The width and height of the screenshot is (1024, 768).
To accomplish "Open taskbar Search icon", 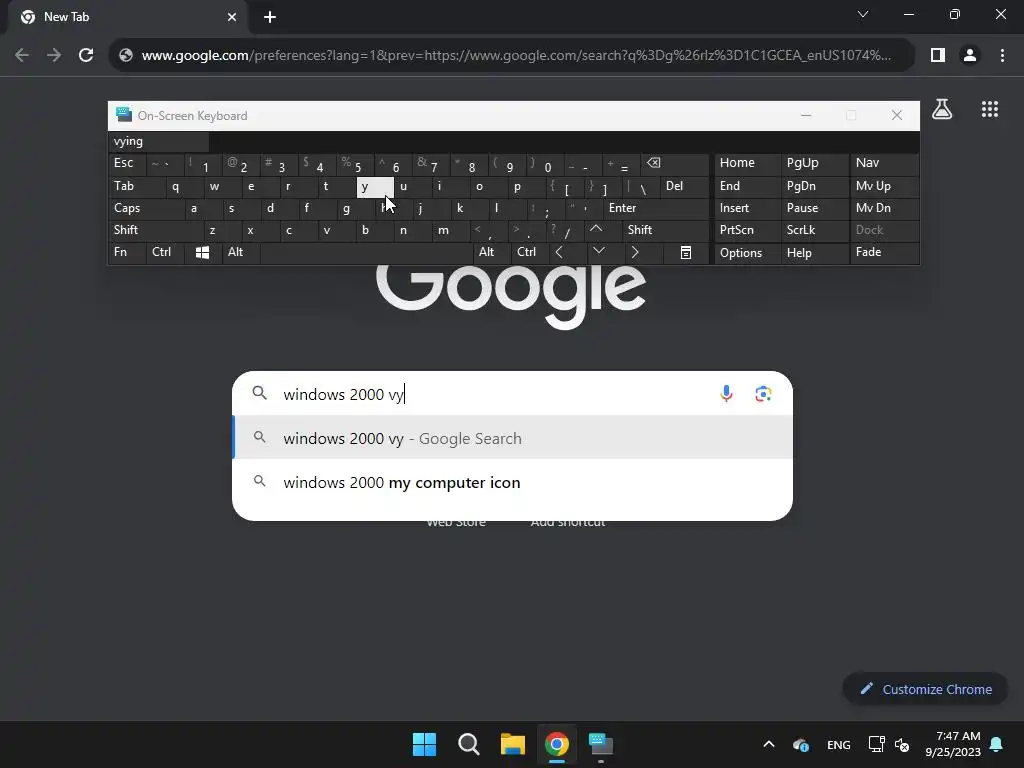I will (x=469, y=744).
